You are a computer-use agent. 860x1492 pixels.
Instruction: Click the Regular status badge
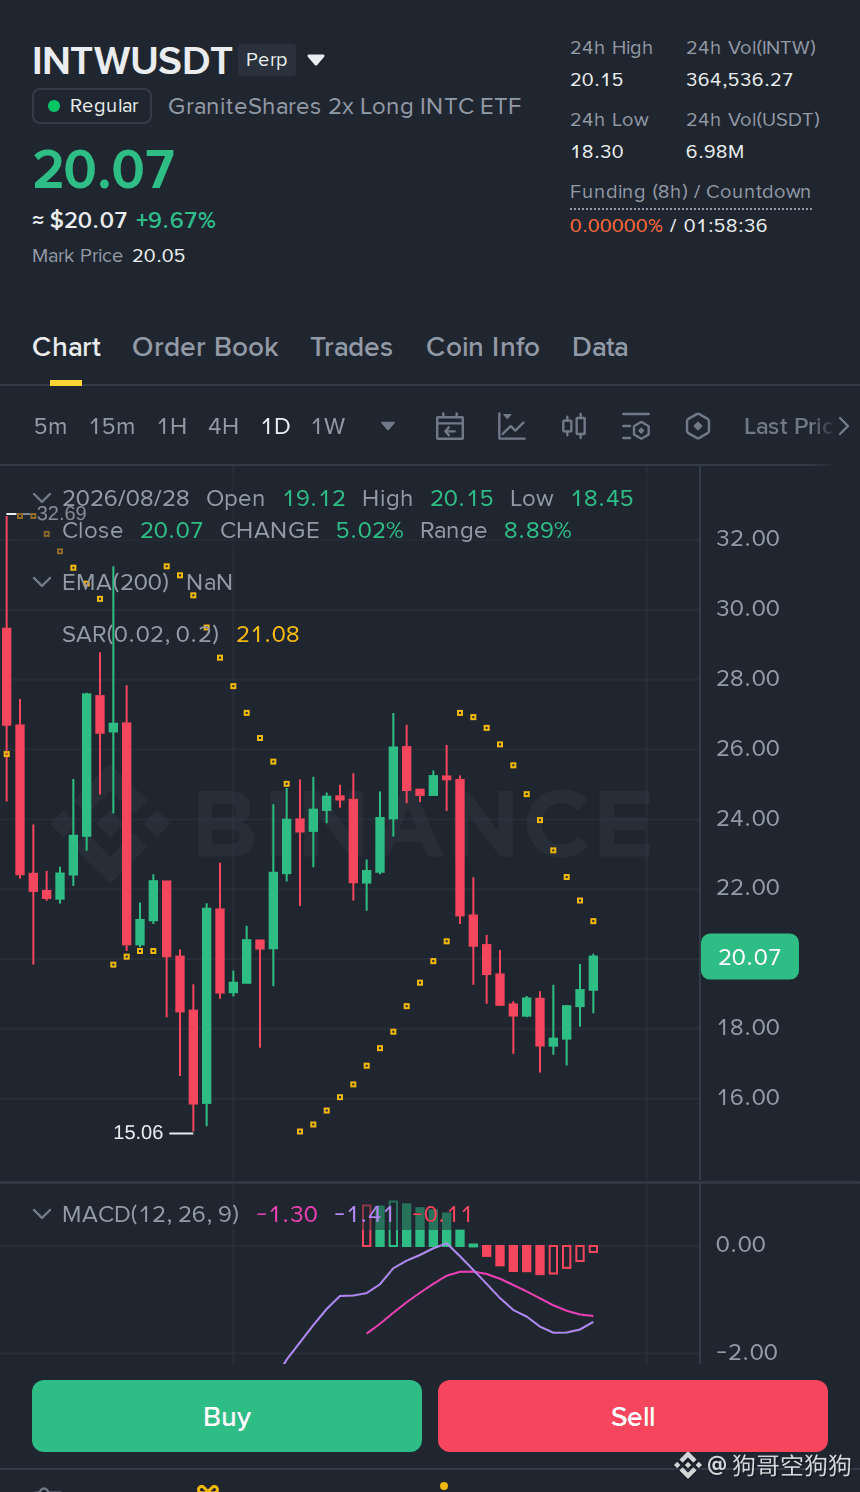[x=92, y=106]
